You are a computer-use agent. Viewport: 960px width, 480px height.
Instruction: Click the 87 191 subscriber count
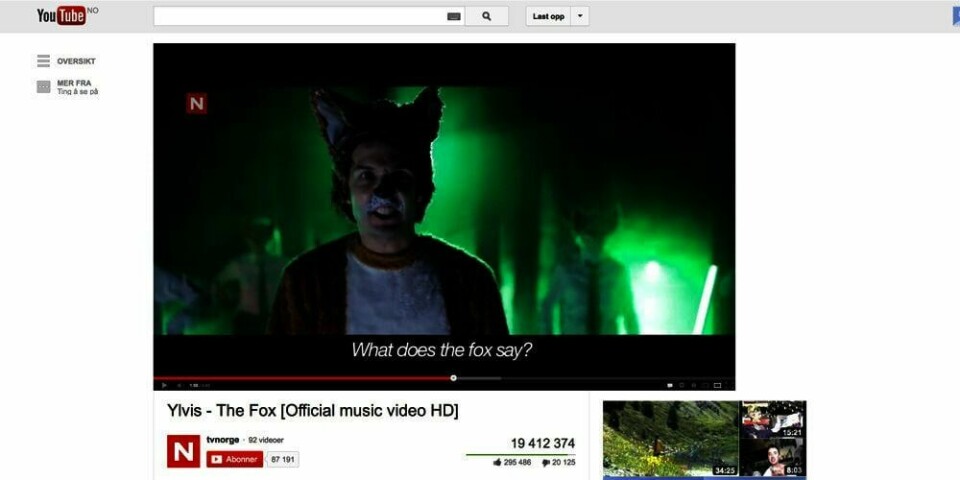[283, 459]
